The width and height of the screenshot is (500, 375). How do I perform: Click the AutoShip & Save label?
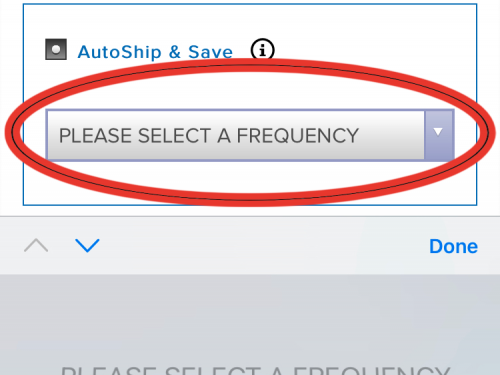pos(155,52)
